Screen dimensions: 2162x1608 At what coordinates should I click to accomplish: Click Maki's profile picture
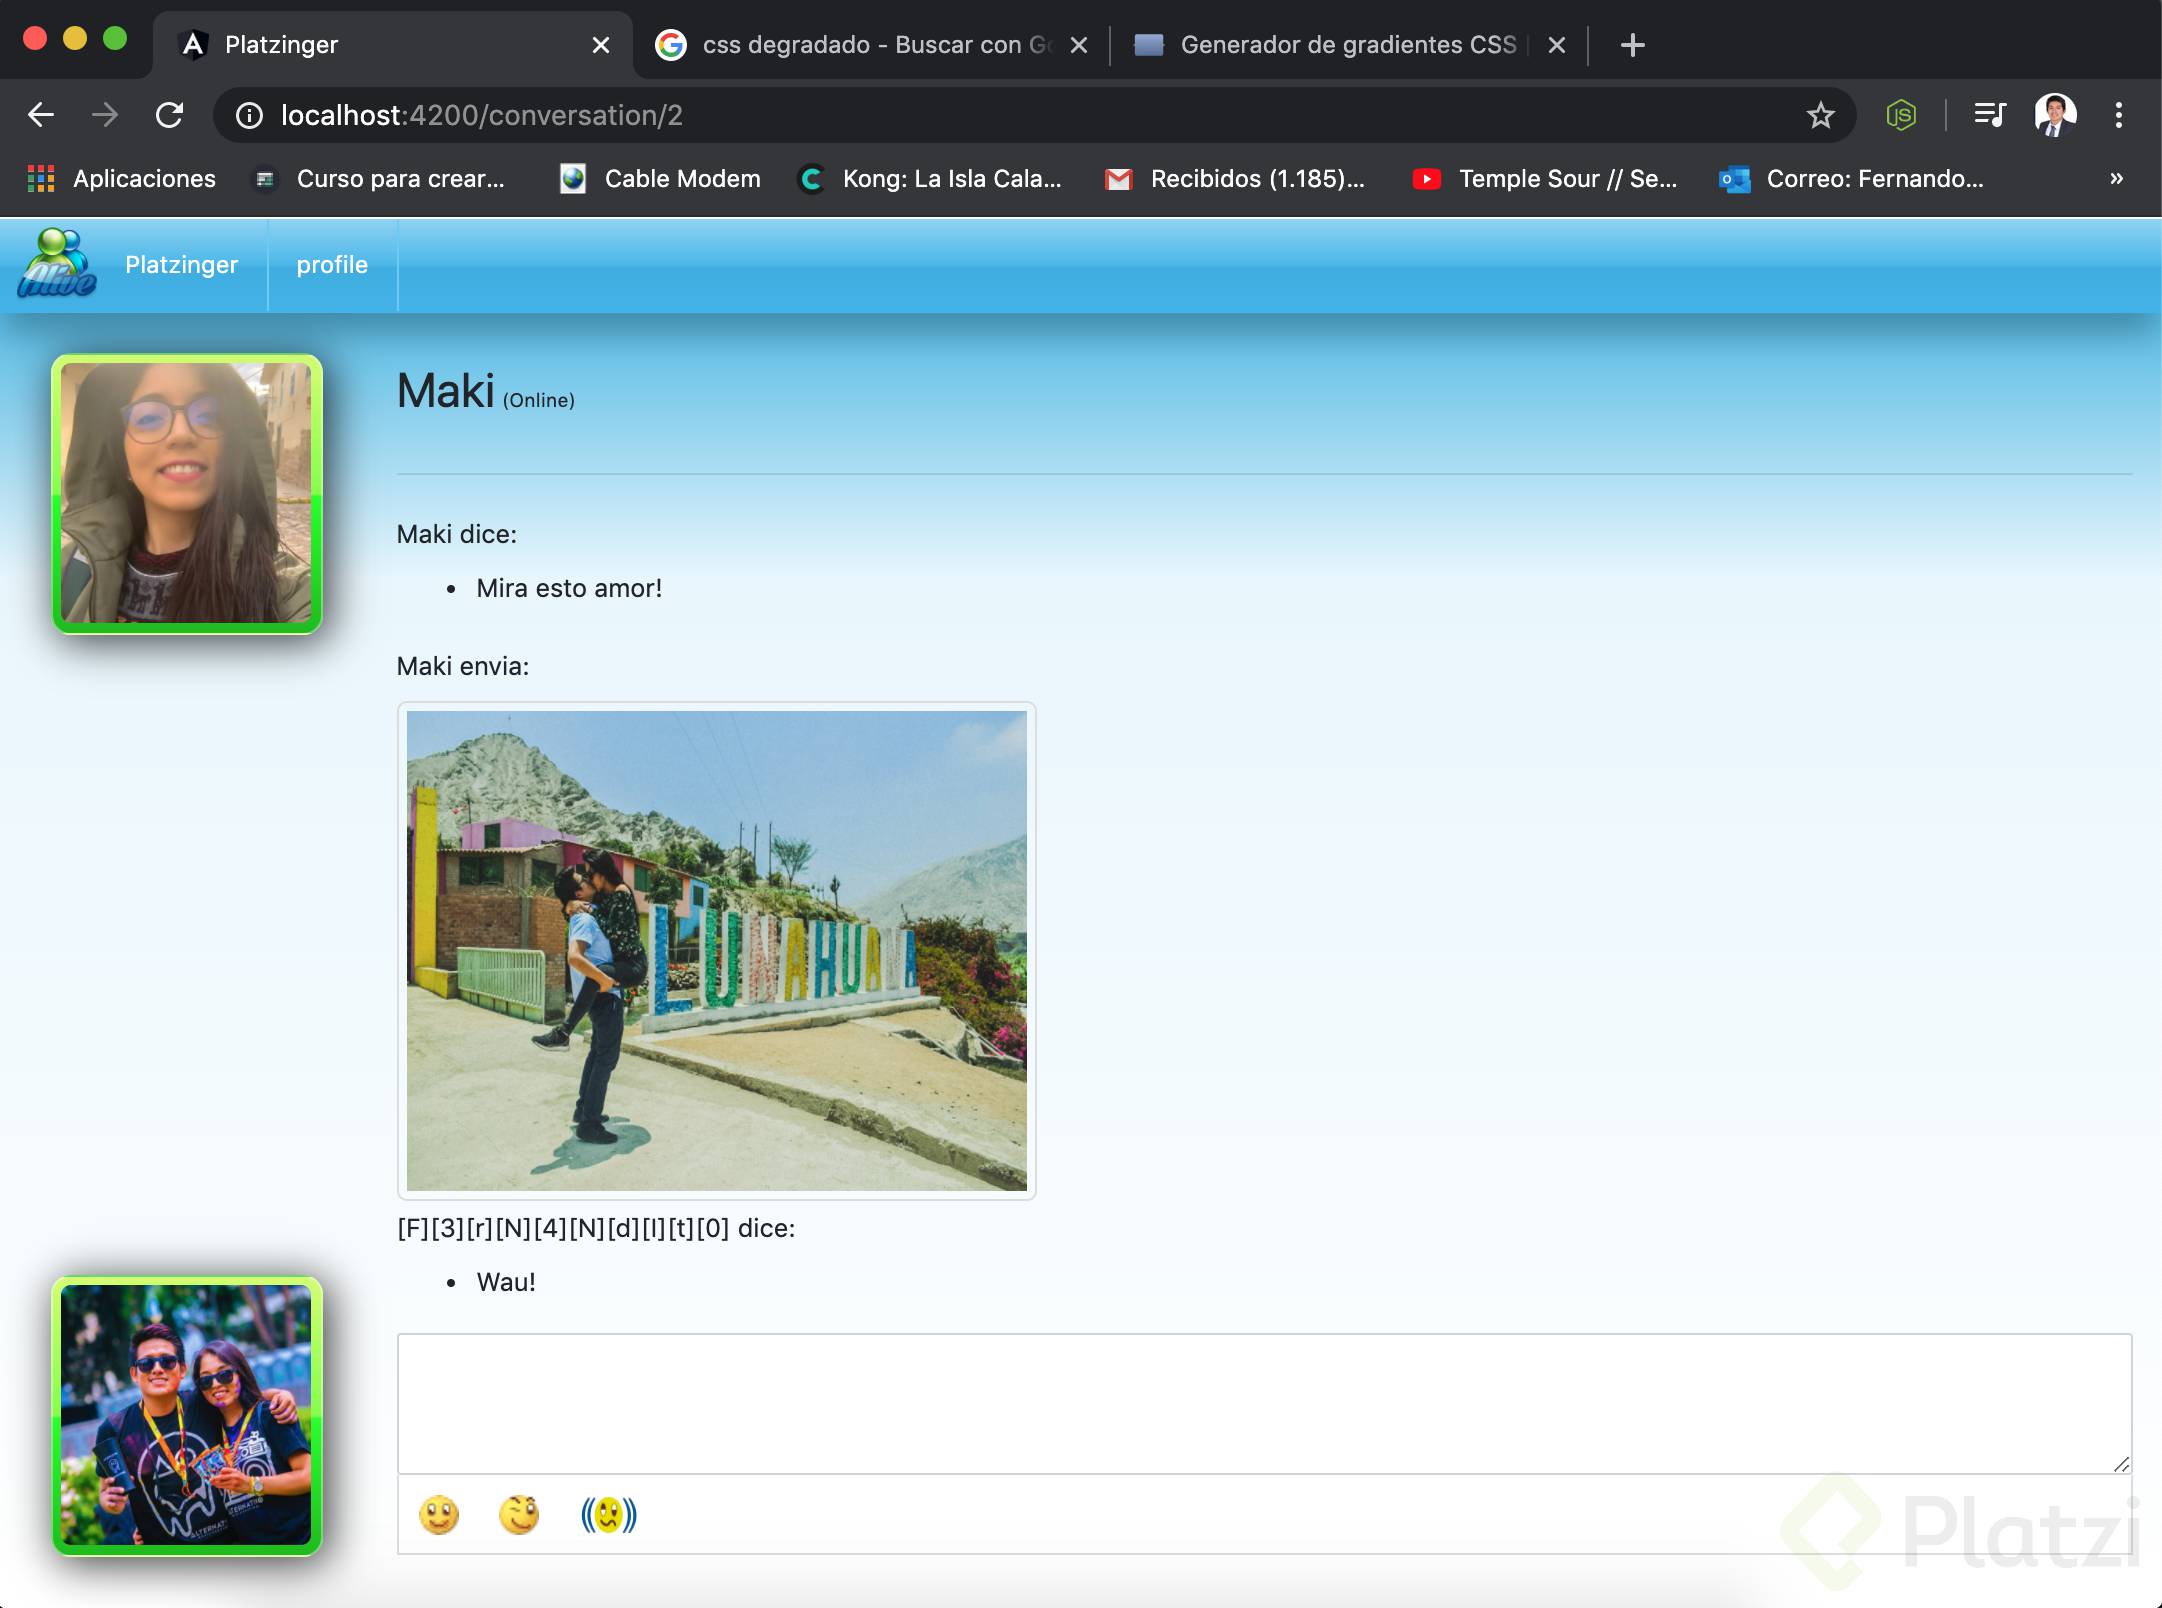point(187,494)
